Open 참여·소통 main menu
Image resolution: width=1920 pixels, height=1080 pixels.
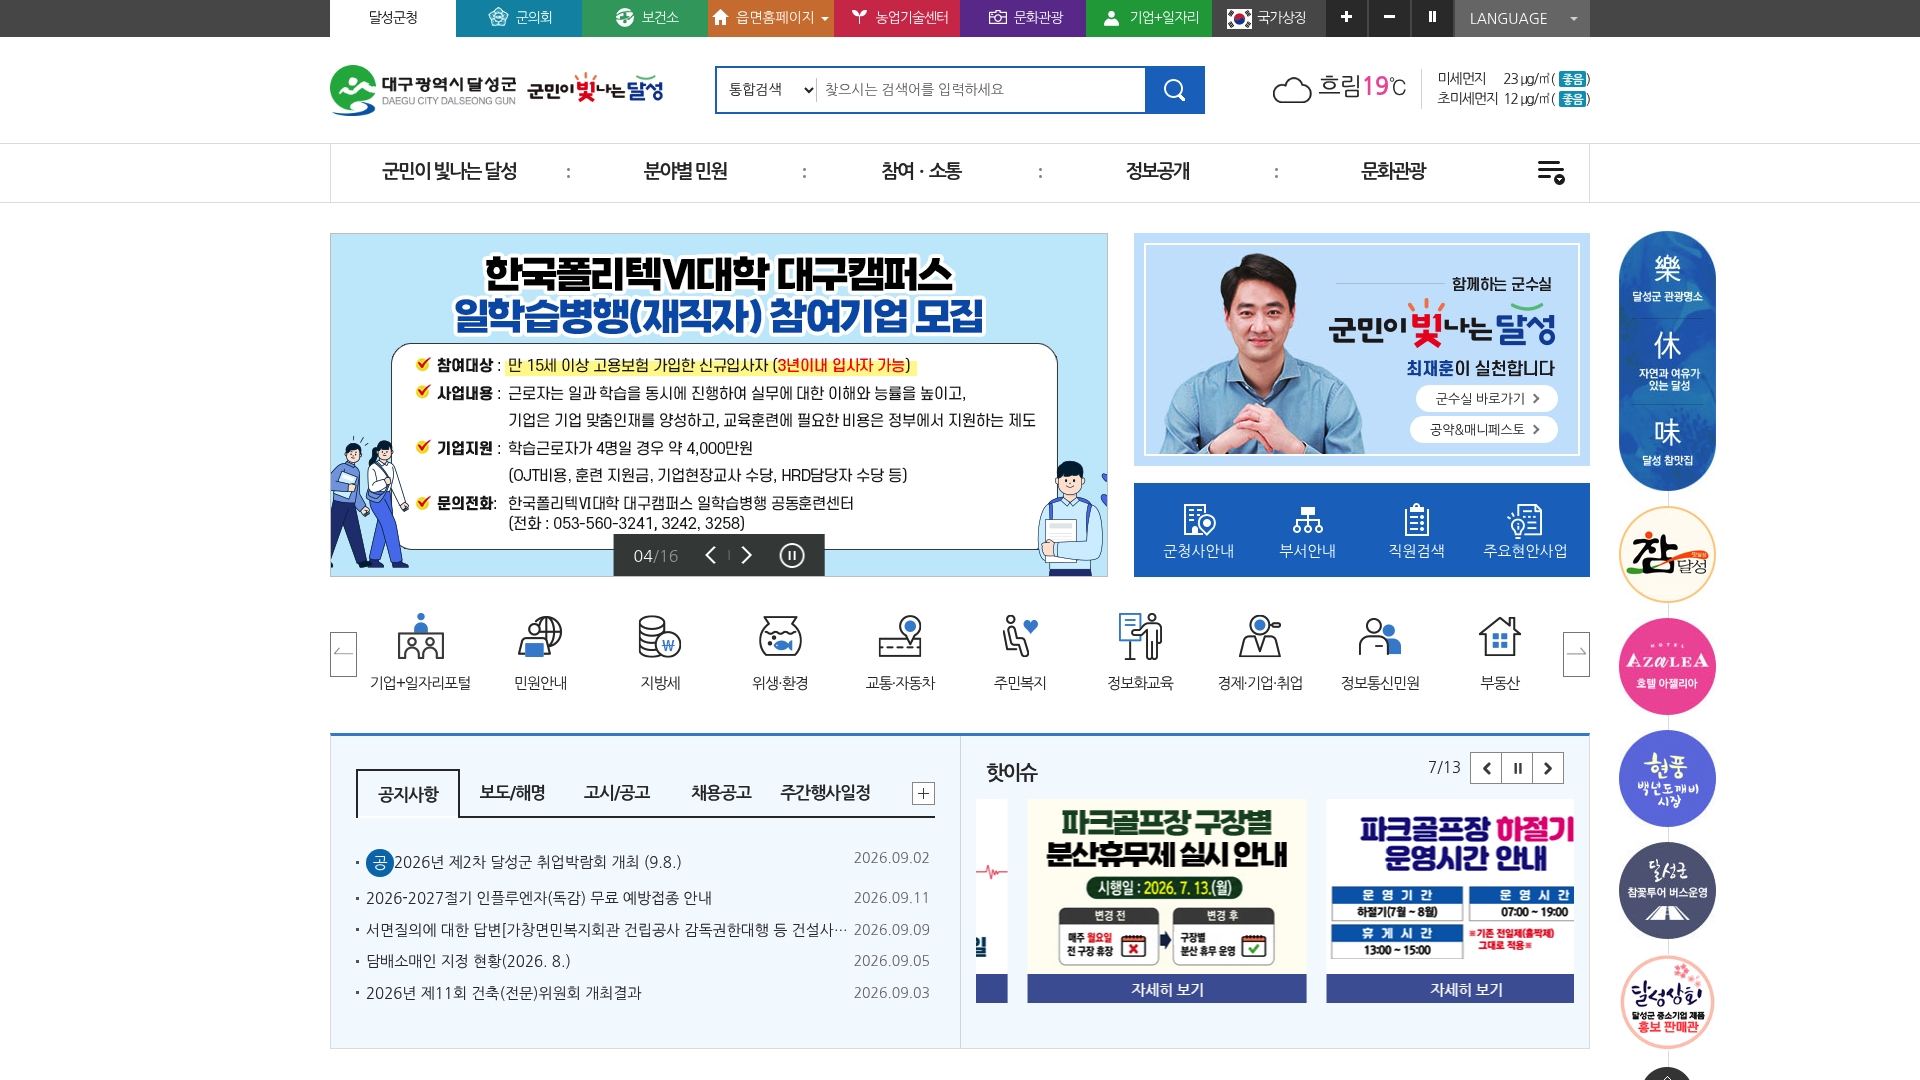[921, 172]
